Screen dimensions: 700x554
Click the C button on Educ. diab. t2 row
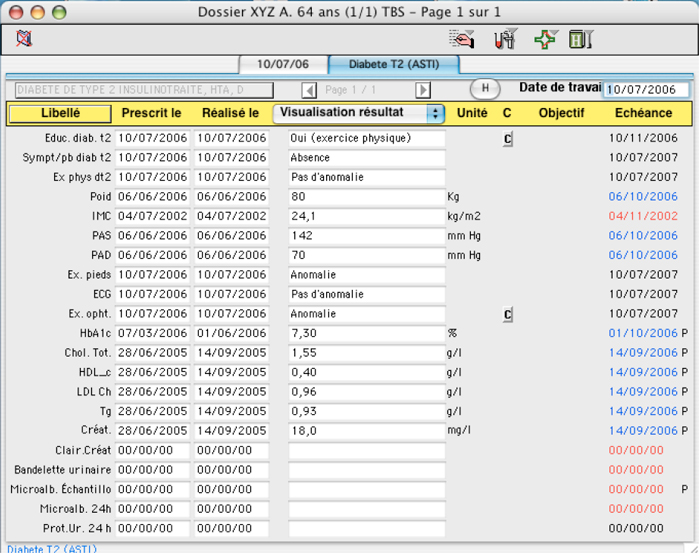pos(508,139)
